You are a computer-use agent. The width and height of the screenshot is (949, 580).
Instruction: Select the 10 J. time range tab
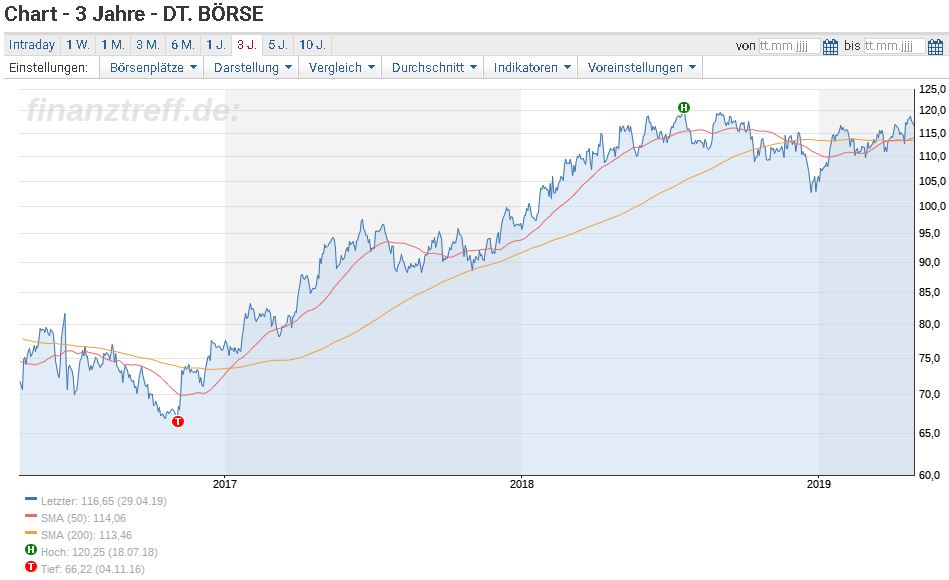[x=312, y=45]
